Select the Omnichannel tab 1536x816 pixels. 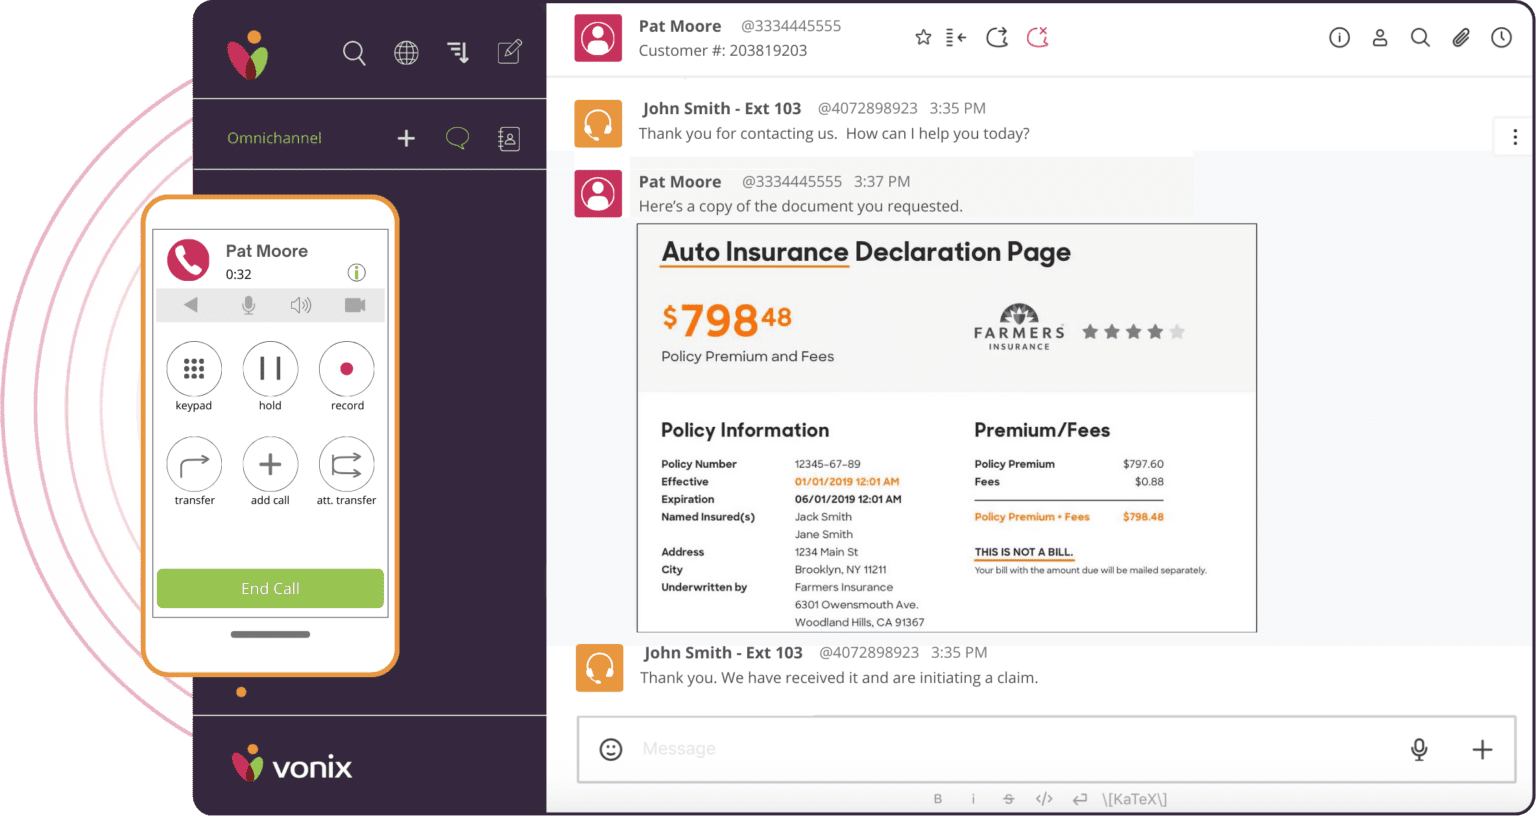click(x=274, y=138)
